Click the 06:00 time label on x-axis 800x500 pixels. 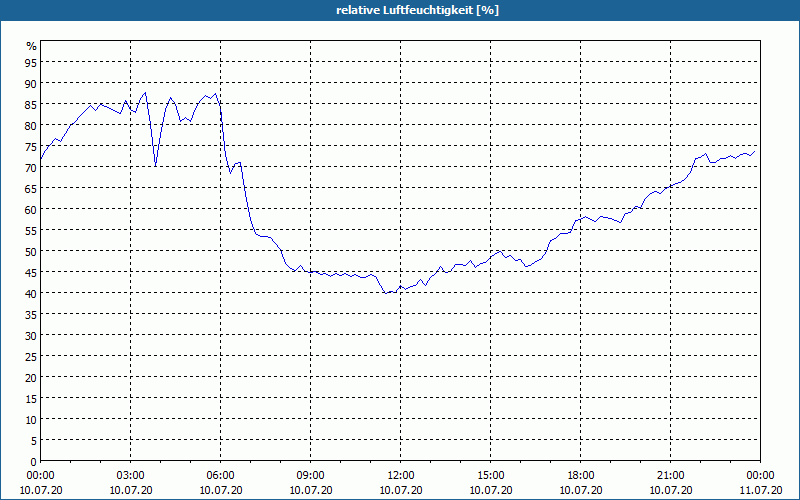coord(220,476)
